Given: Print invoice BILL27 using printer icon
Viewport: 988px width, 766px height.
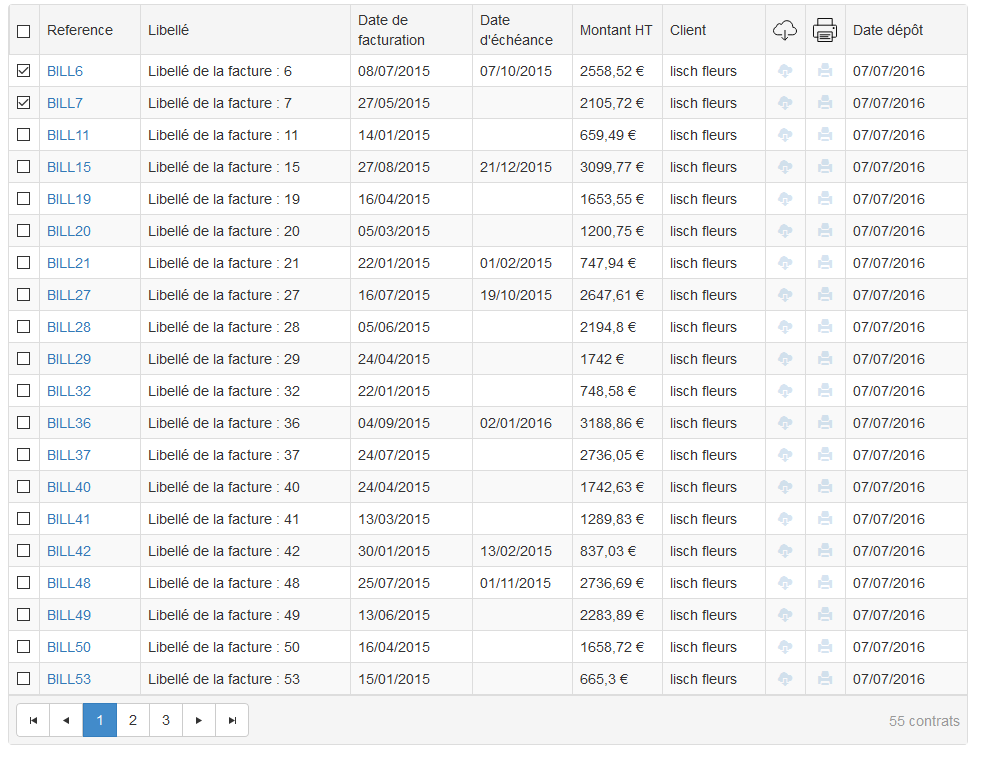Looking at the screenshot, I should 825,295.
